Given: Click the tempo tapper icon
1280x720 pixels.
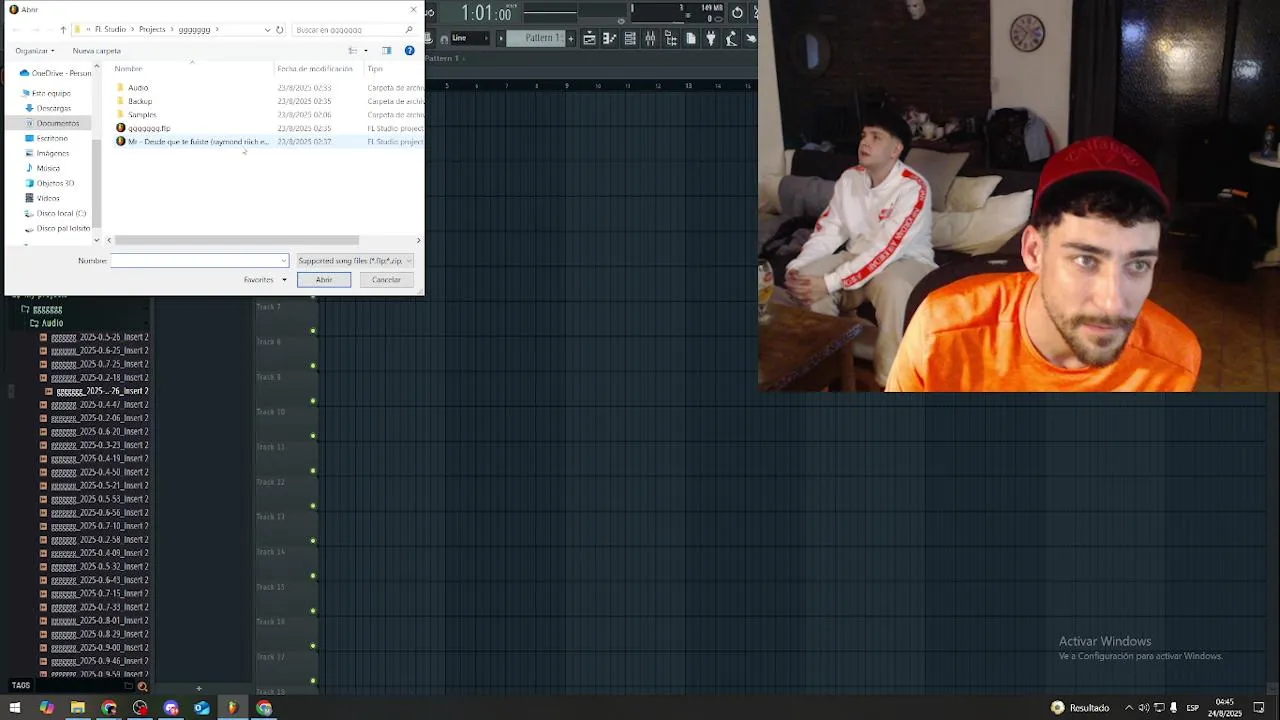Looking at the screenshot, I should point(731,39).
